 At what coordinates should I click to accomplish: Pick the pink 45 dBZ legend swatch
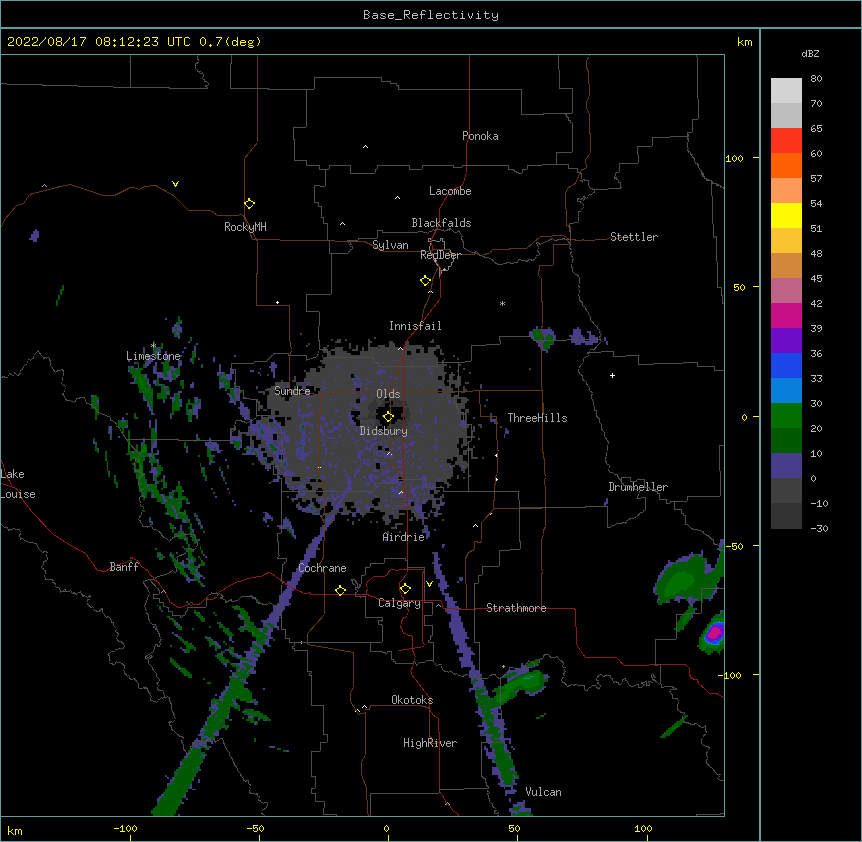(786, 290)
